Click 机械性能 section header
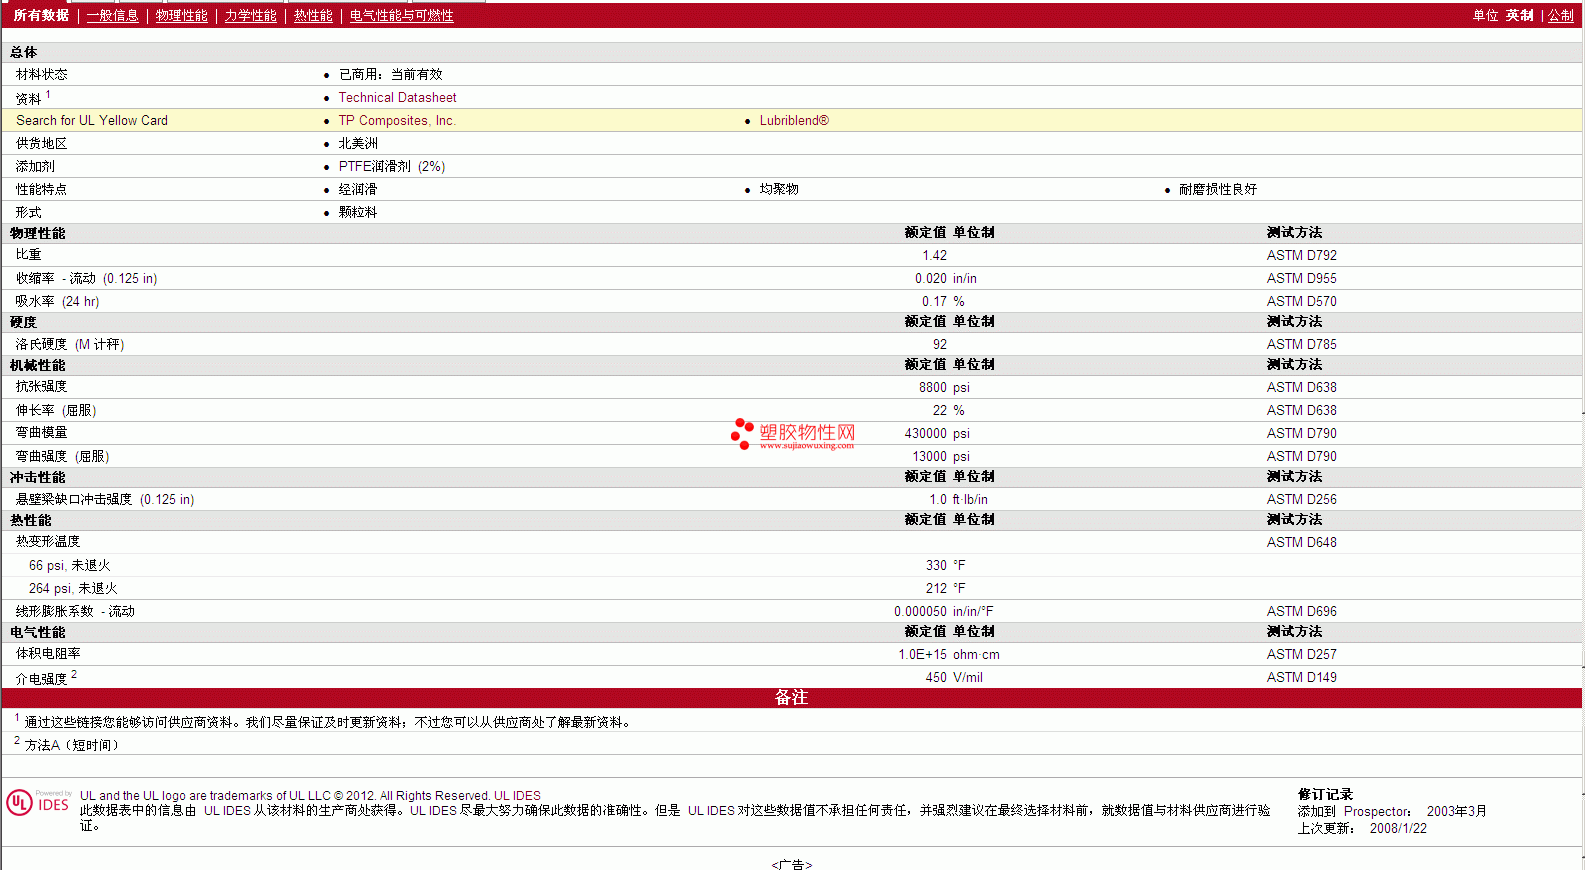 [x=38, y=365]
